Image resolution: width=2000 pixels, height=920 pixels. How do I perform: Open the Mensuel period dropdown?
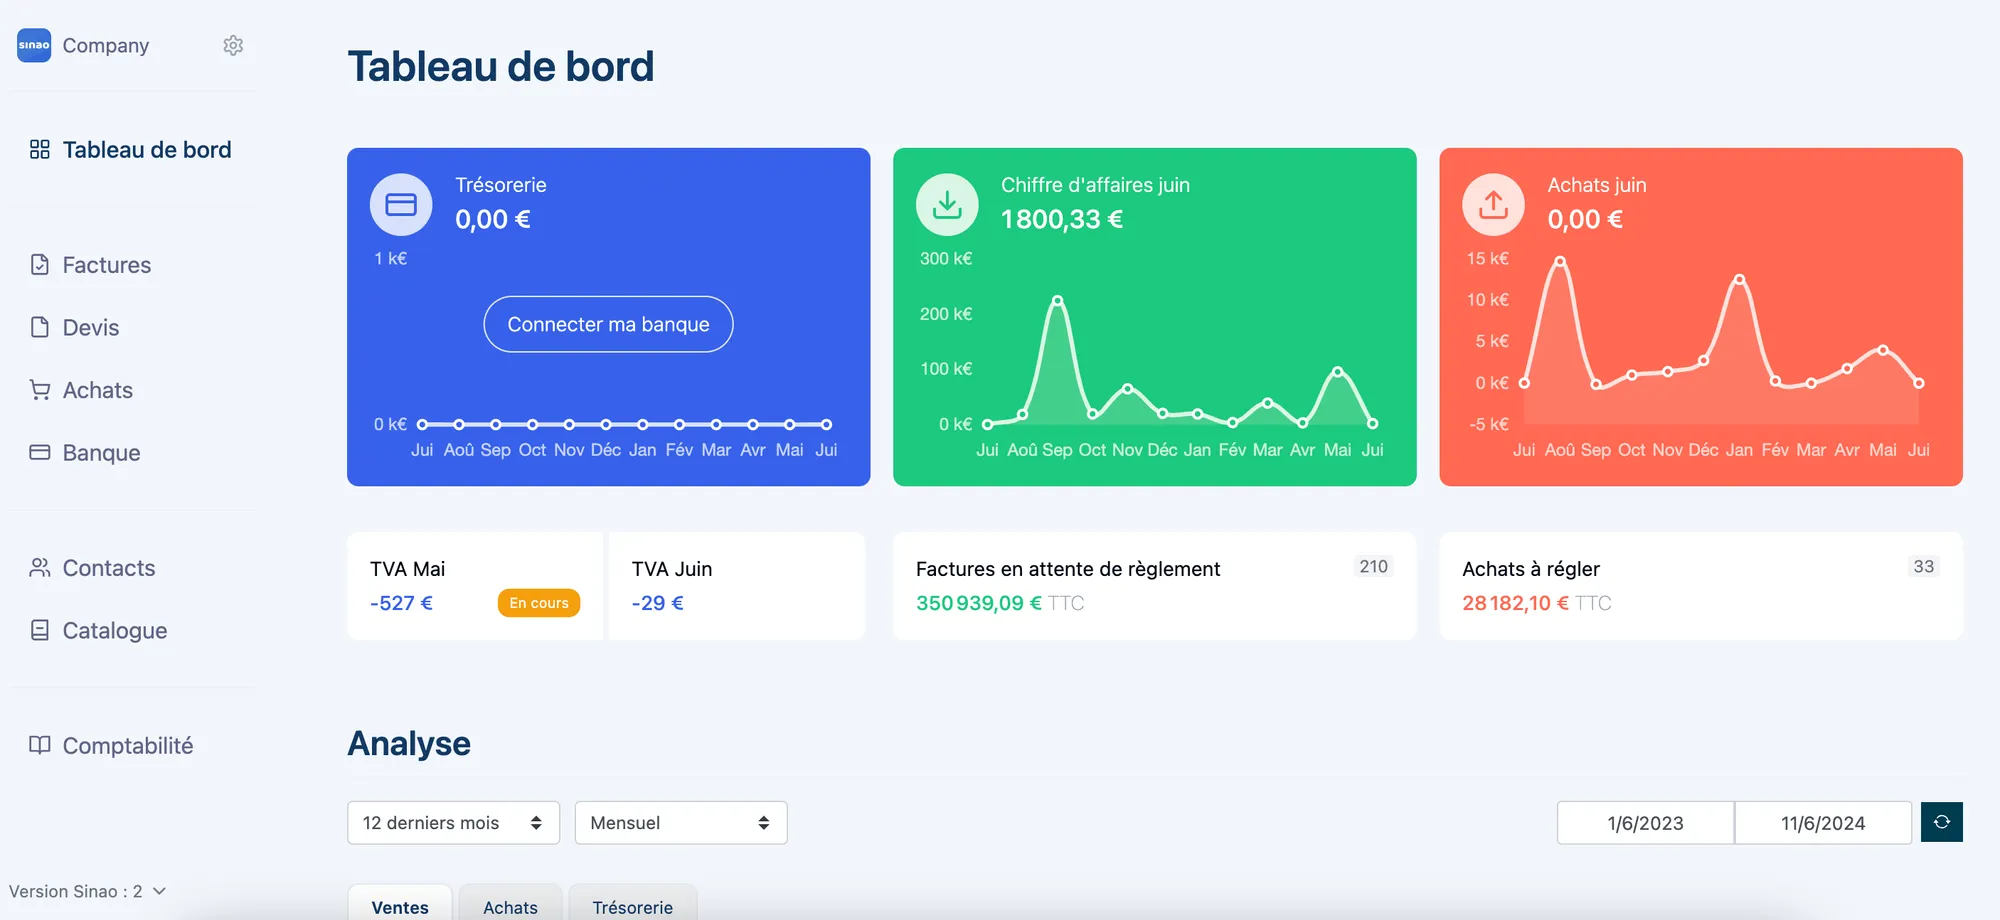[680, 823]
